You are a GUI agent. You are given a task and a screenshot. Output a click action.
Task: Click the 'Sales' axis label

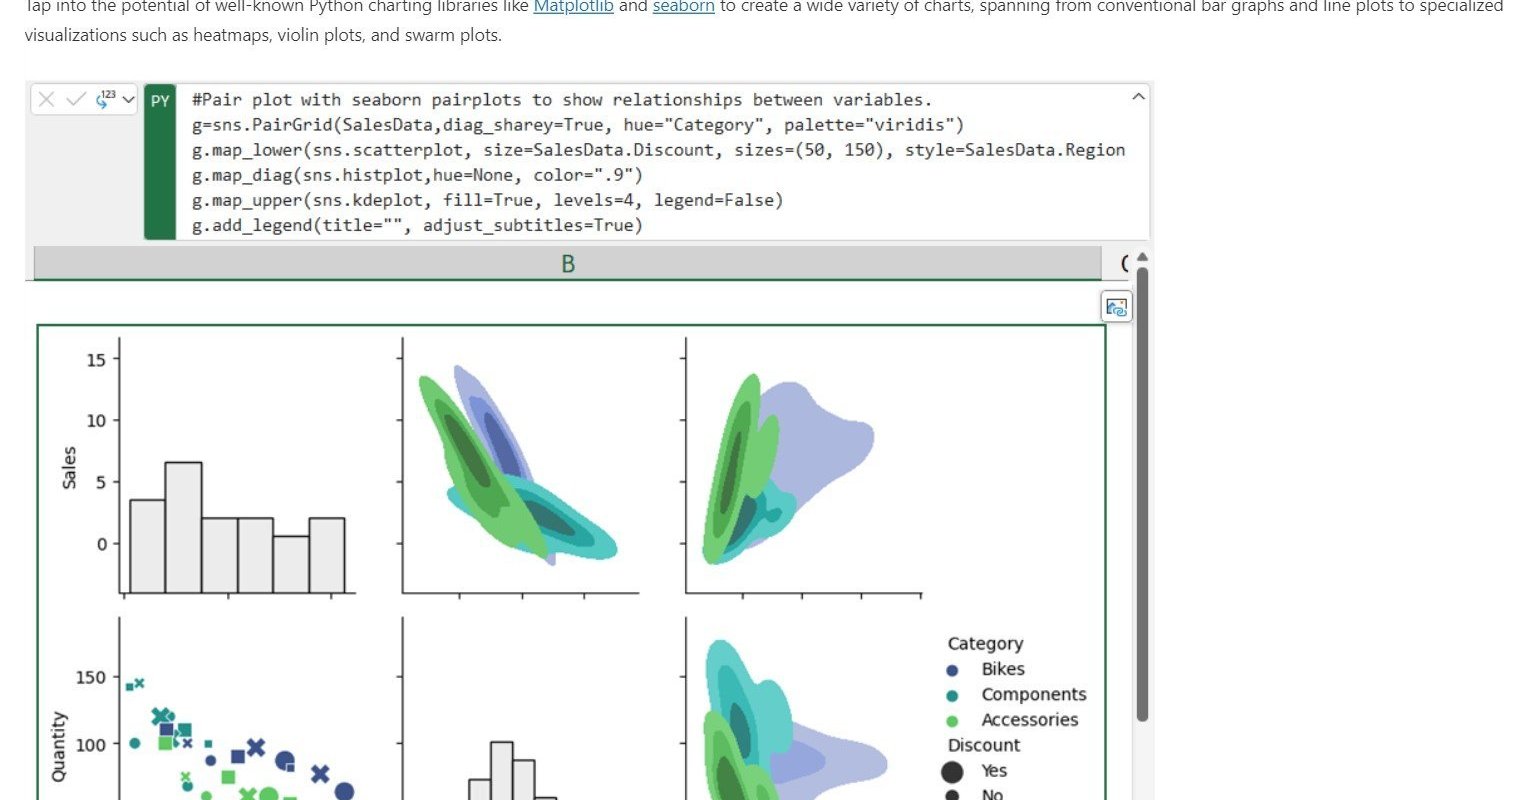[x=69, y=467]
